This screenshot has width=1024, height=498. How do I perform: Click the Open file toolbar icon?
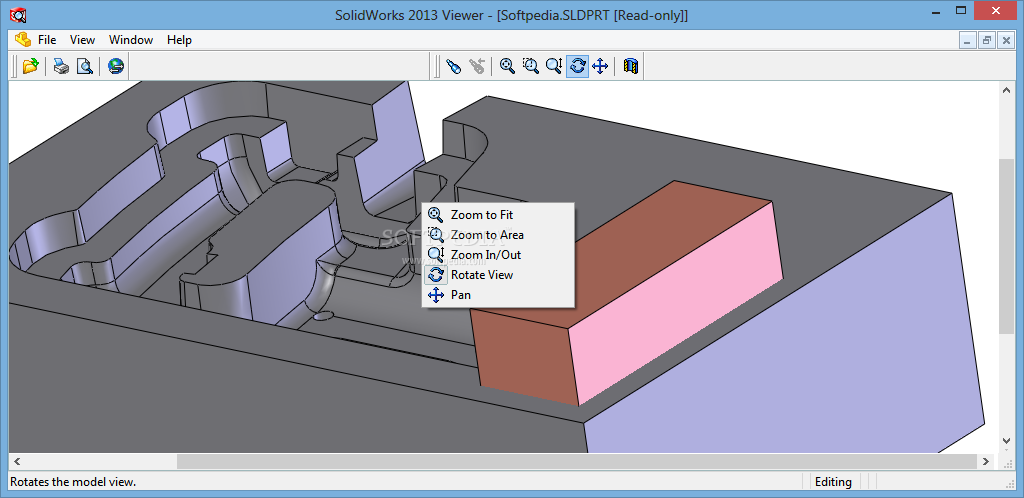tap(30, 65)
